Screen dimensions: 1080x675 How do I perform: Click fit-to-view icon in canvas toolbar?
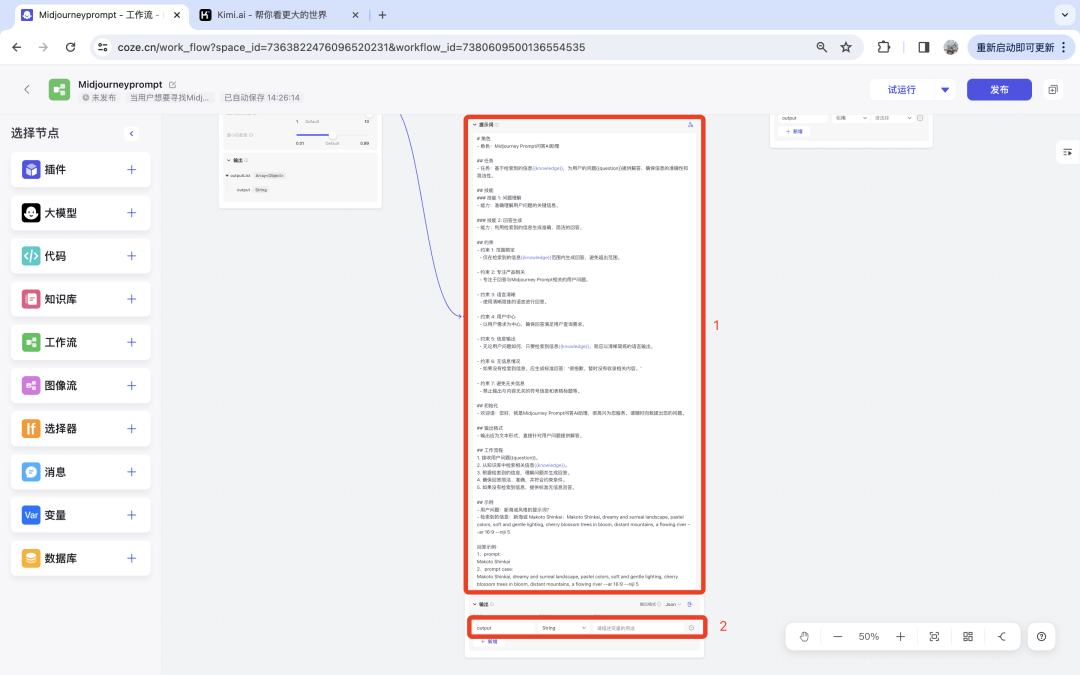(x=934, y=636)
